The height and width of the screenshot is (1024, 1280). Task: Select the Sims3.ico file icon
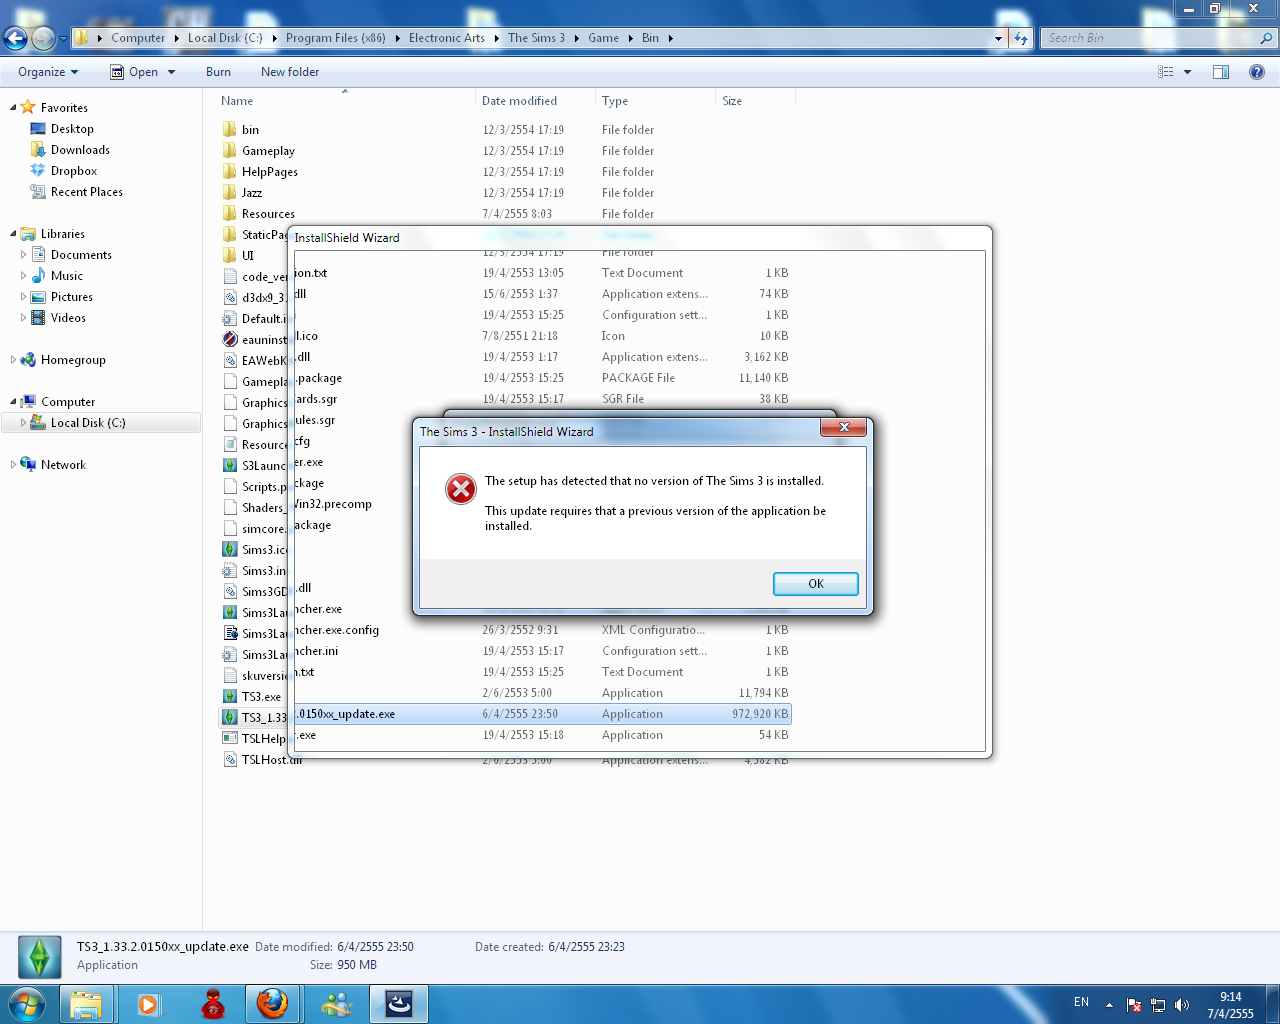230,550
